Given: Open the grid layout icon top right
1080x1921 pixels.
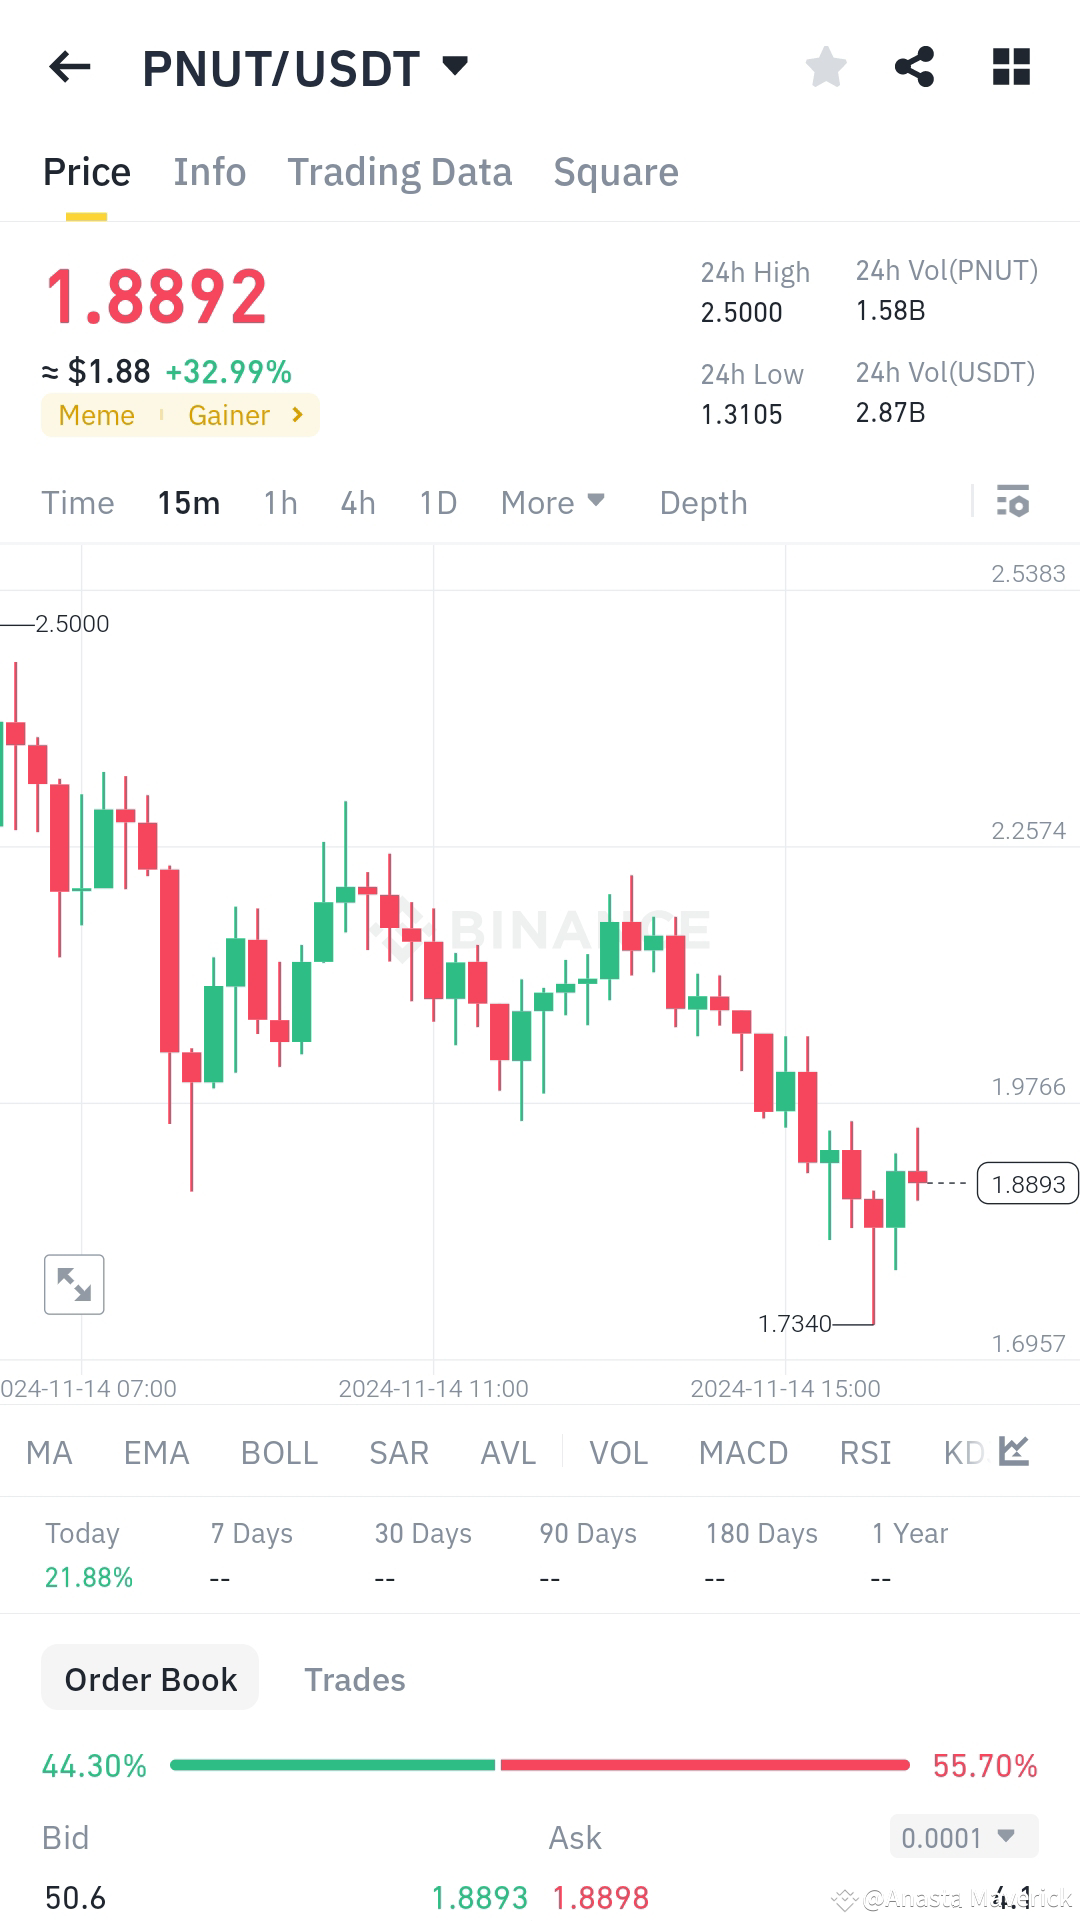Looking at the screenshot, I should coord(1010,66).
